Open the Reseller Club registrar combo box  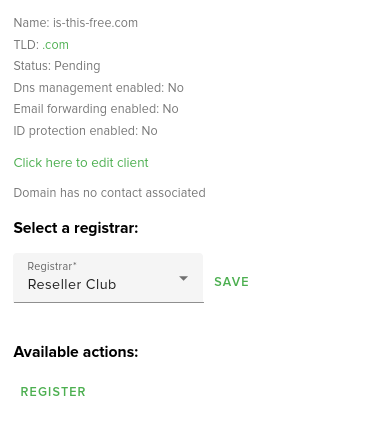click(x=108, y=278)
